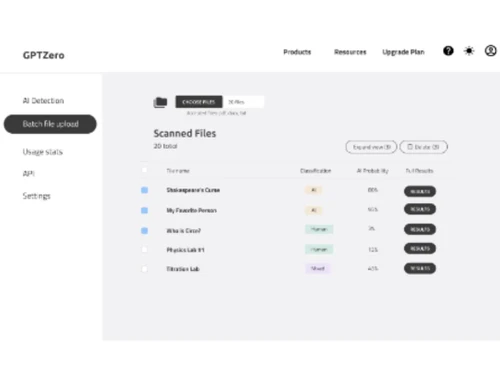Viewport: 500px width, 375px height.
Task: Click the Mixed tag for Titration Lab
Action: coord(318,268)
